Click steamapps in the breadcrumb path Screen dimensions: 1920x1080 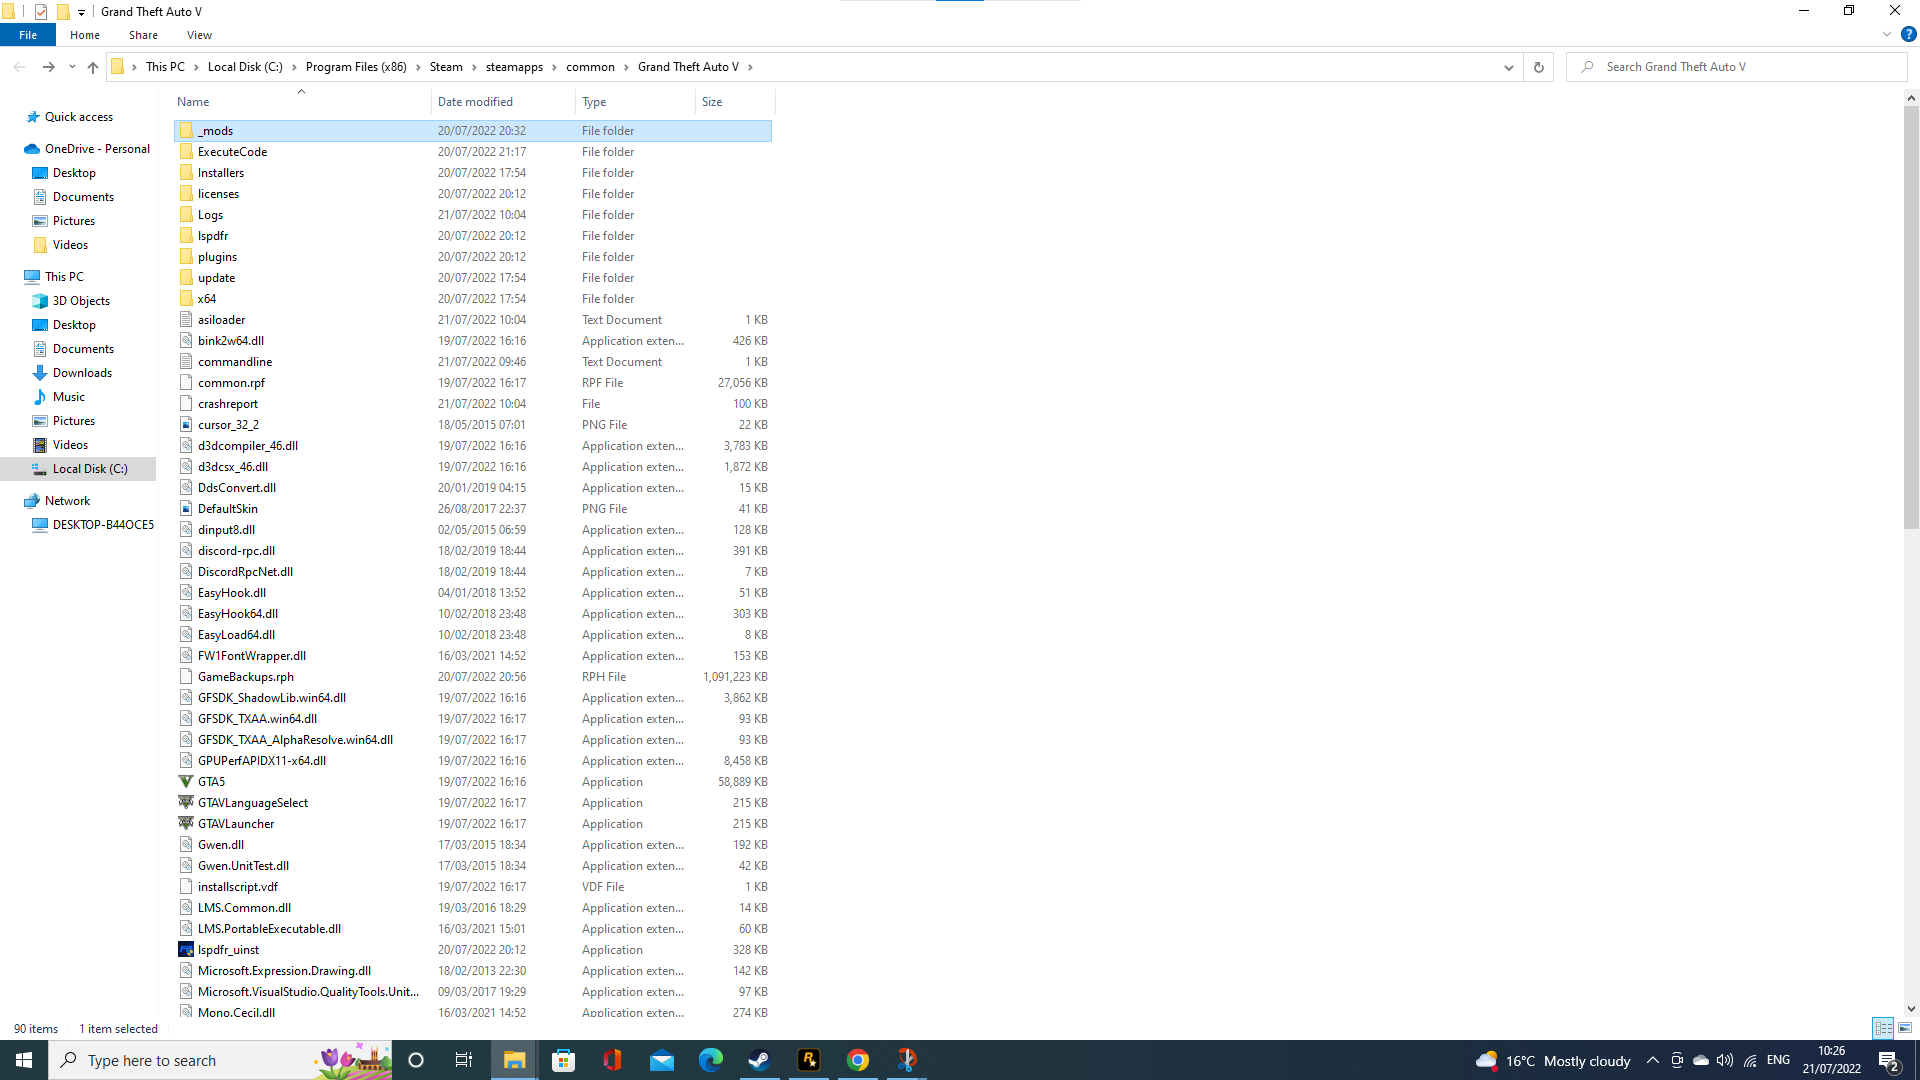[514, 67]
